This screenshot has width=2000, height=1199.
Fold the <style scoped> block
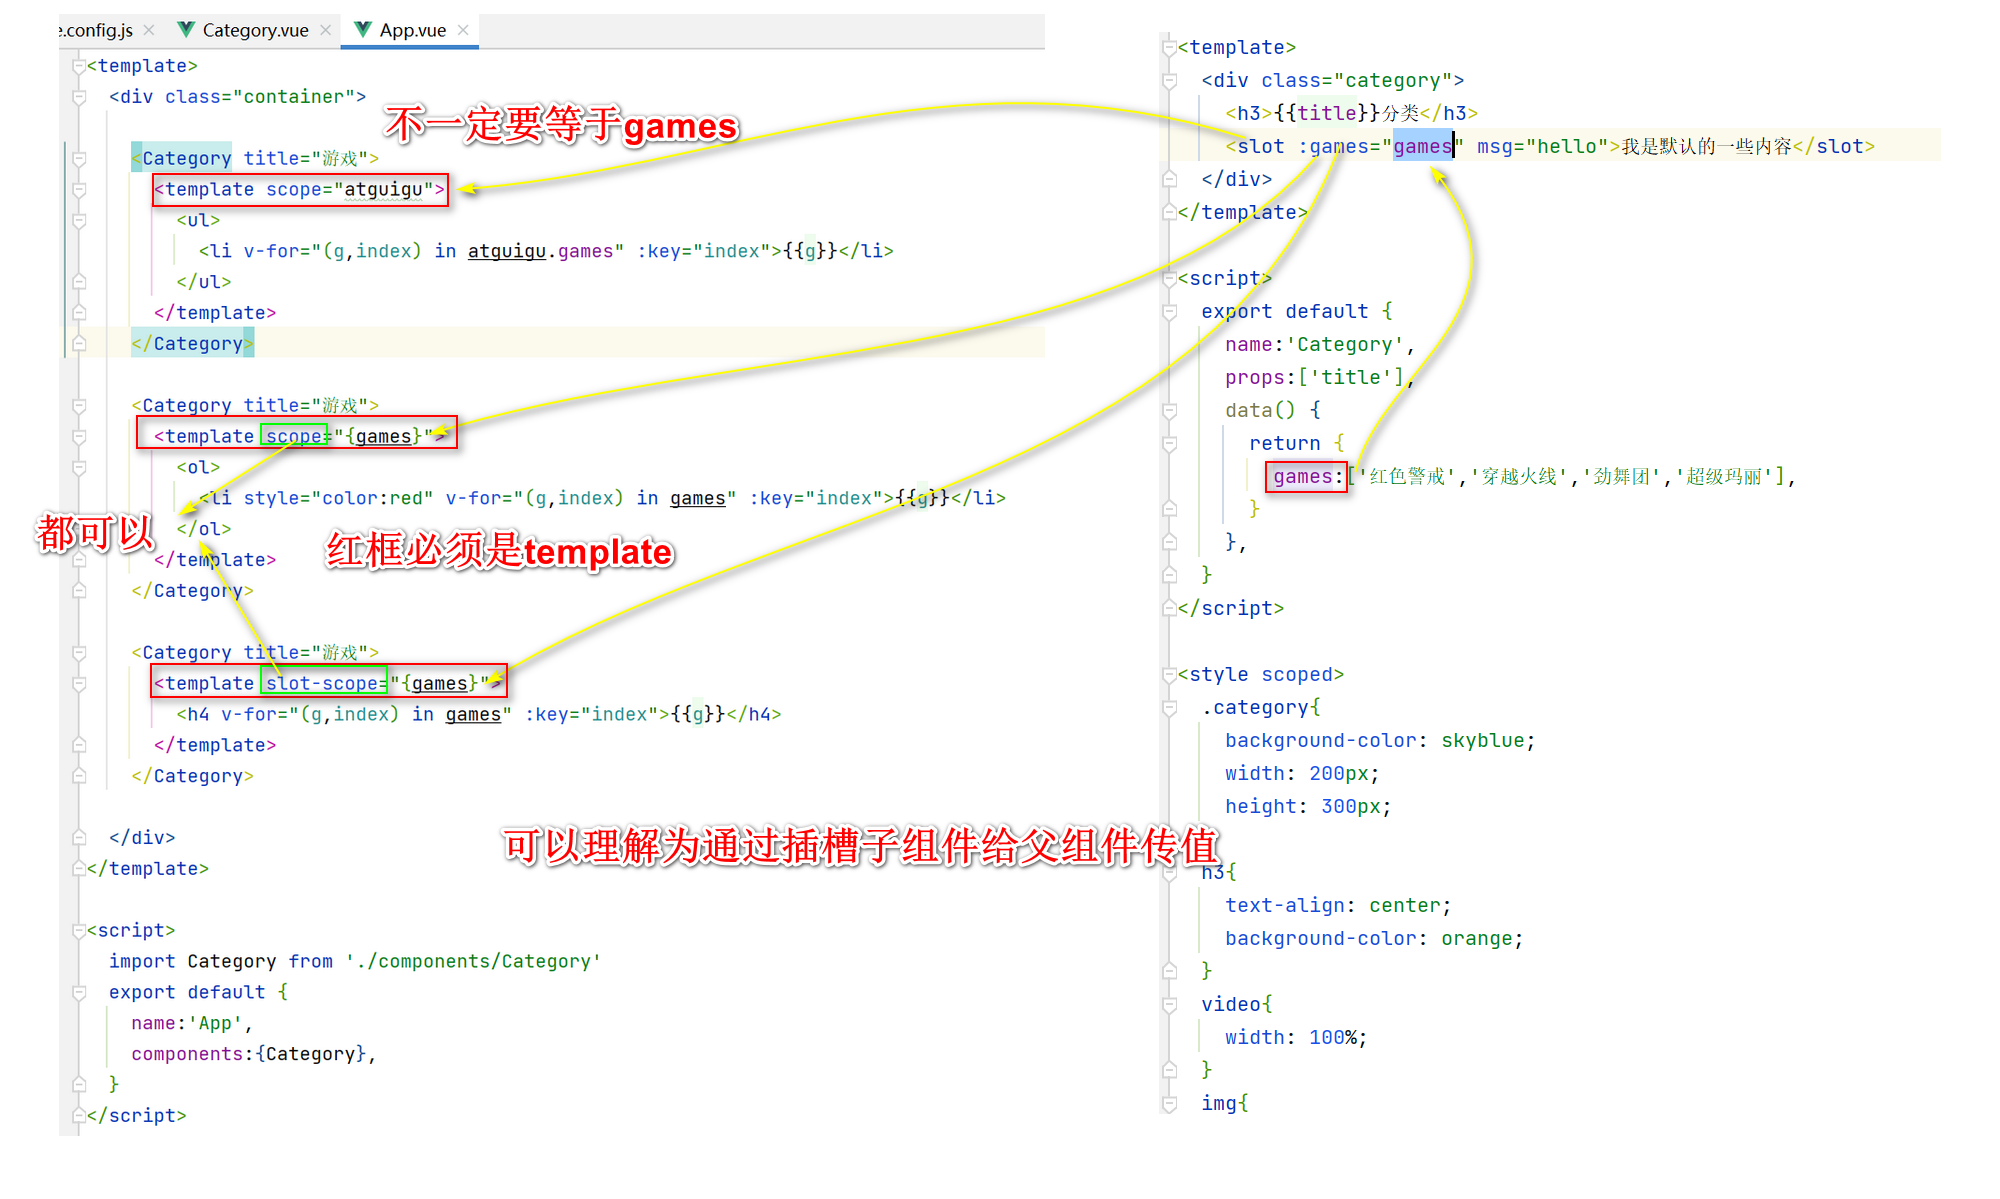[x=1169, y=675]
